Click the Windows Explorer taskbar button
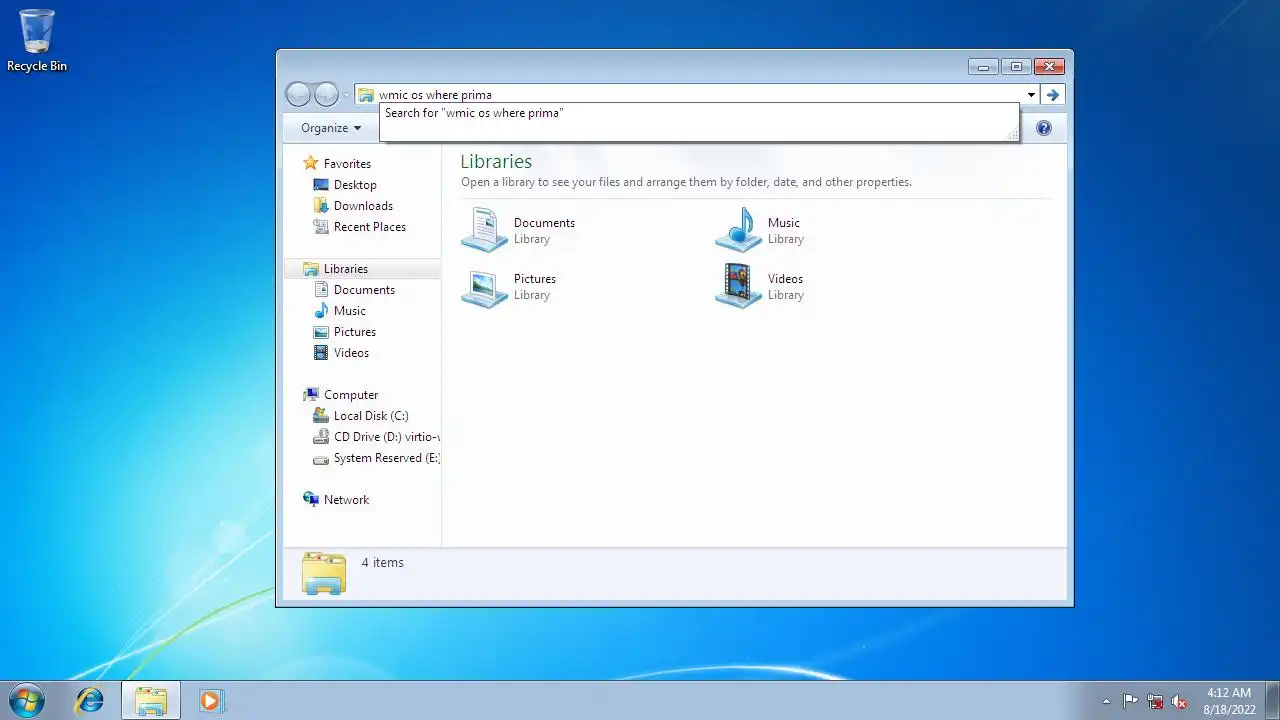Screen dimensions: 1280x720 [x=151, y=700]
